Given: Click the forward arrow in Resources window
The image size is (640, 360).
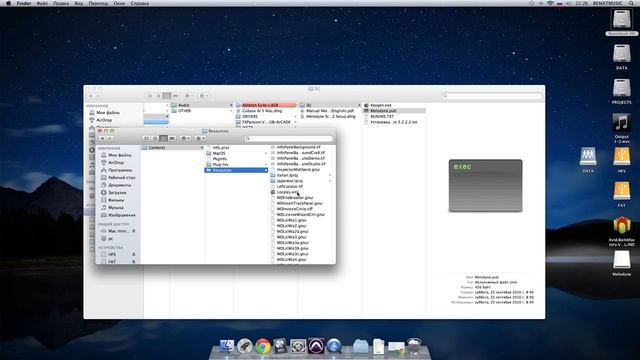Looking at the screenshot, I should point(110,138).
